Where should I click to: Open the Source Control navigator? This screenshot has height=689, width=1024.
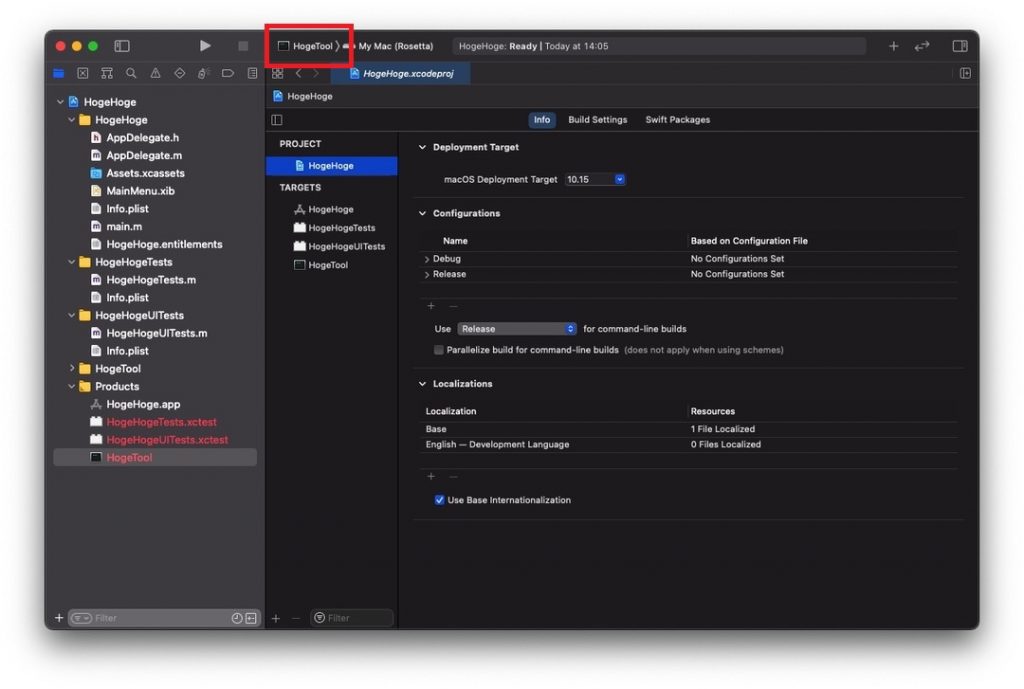coord(83,73)
